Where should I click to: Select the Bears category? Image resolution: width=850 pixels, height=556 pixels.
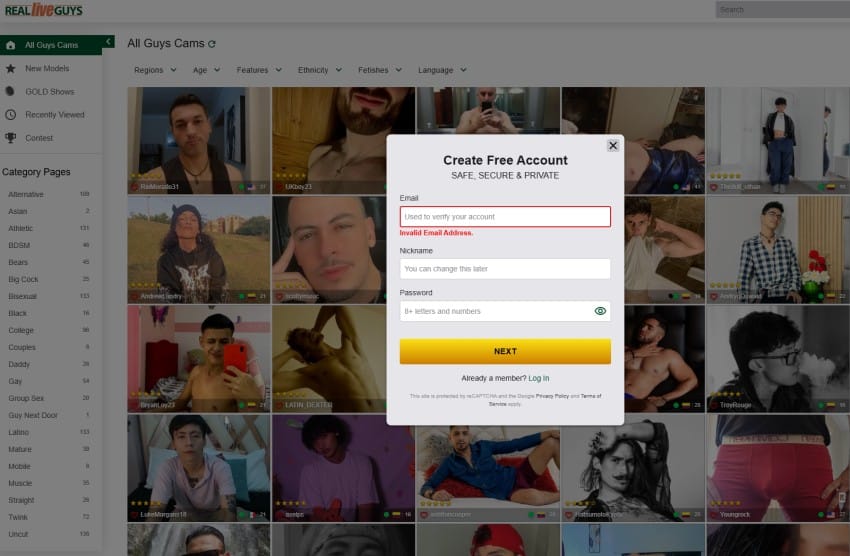[18, 262]
